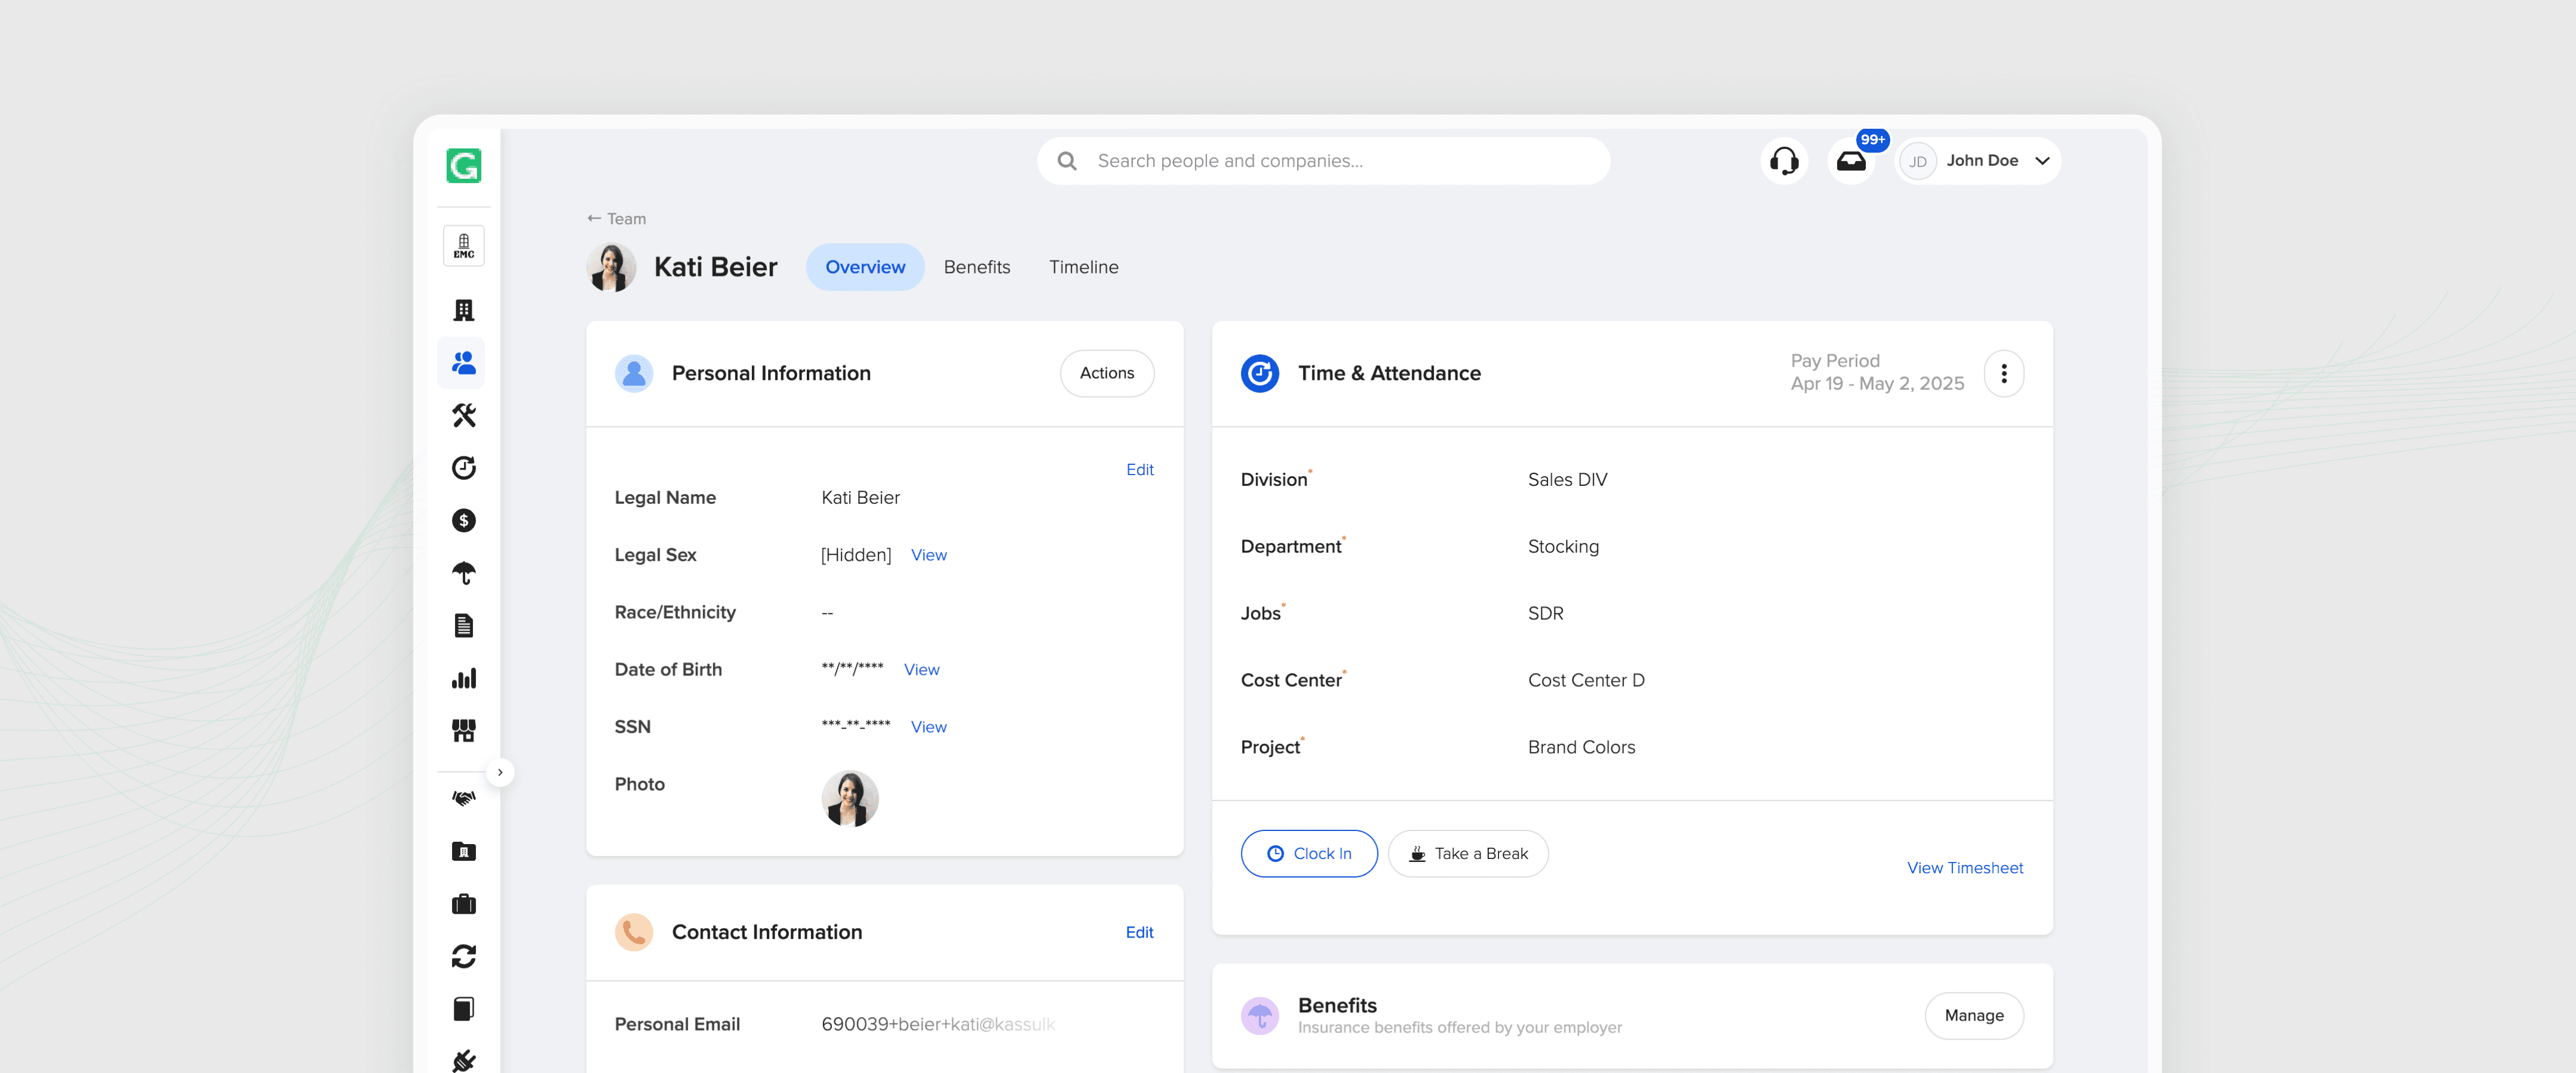Switch to the Benefits tab
This screenshot has width=2576, height=1073.
pyautogui.click(x=976, y=267)
